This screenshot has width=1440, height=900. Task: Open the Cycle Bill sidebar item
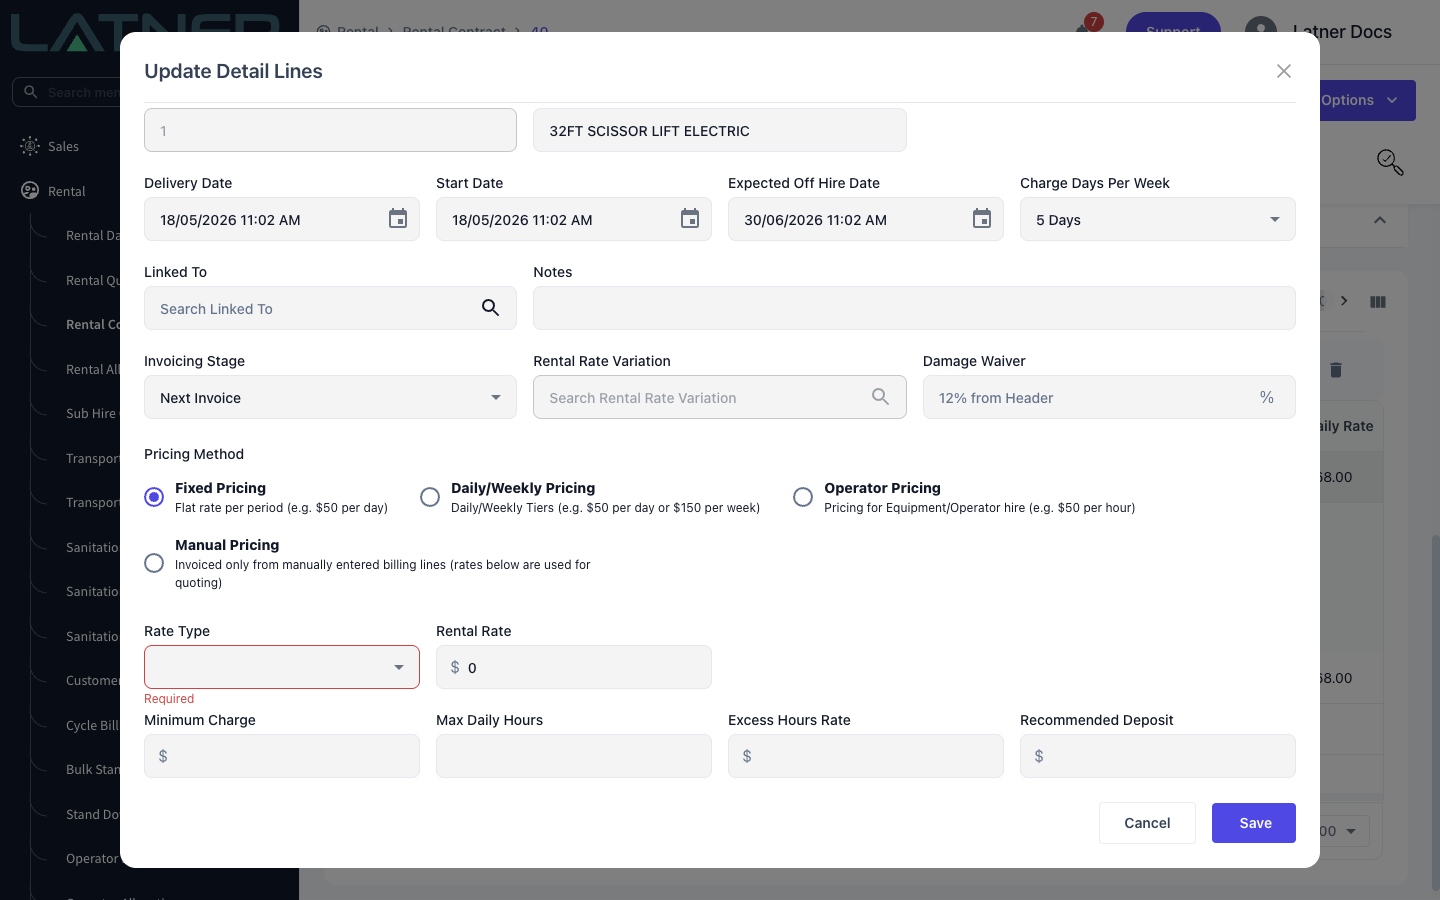point(92,725)
